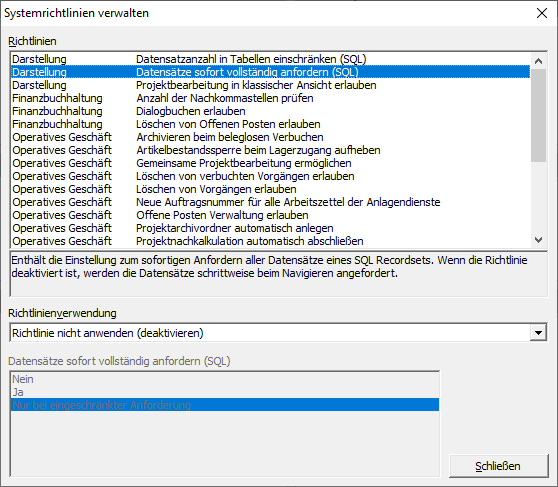The width and height of the screenshot is (558, 487).
Task: Close the Systemrichtlinien verwalten dialog
Action: 542,13
